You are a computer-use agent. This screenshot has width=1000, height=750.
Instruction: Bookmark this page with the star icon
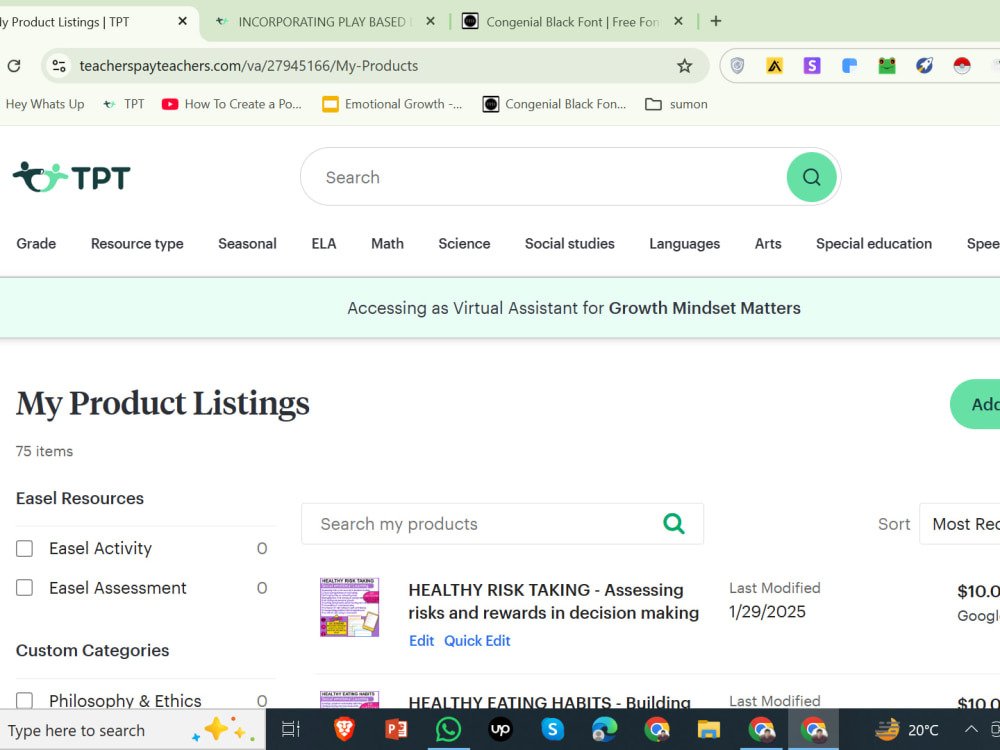684,66
